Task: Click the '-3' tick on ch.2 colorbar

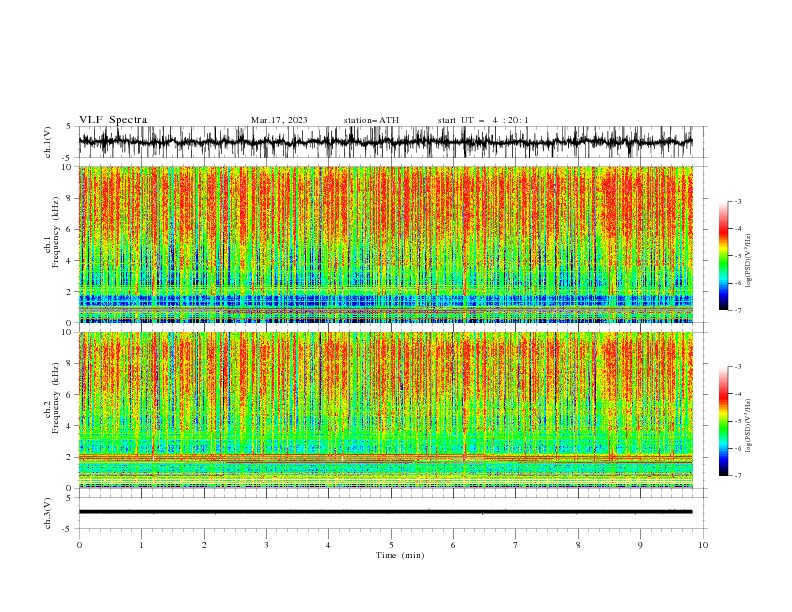Action: pyautogui.click(x=738, y=367)
